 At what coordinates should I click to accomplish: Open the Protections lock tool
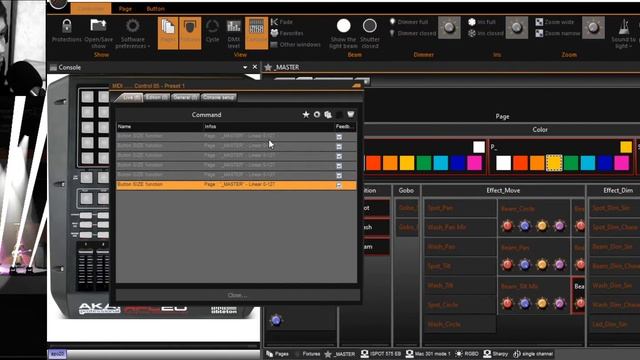pos(67,31)
